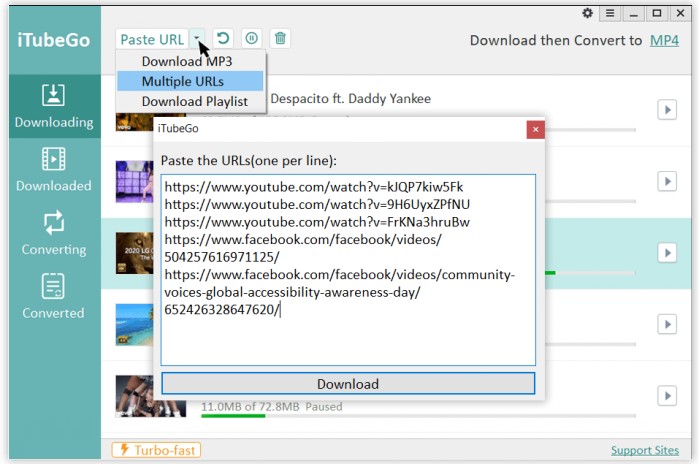Click the Paste URL button
This screenshot has height=464, width=699.
tap(152, 39)
